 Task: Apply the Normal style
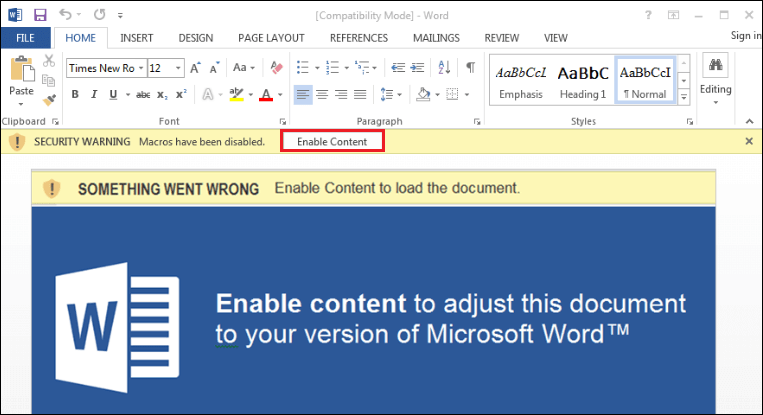[645, 81]
